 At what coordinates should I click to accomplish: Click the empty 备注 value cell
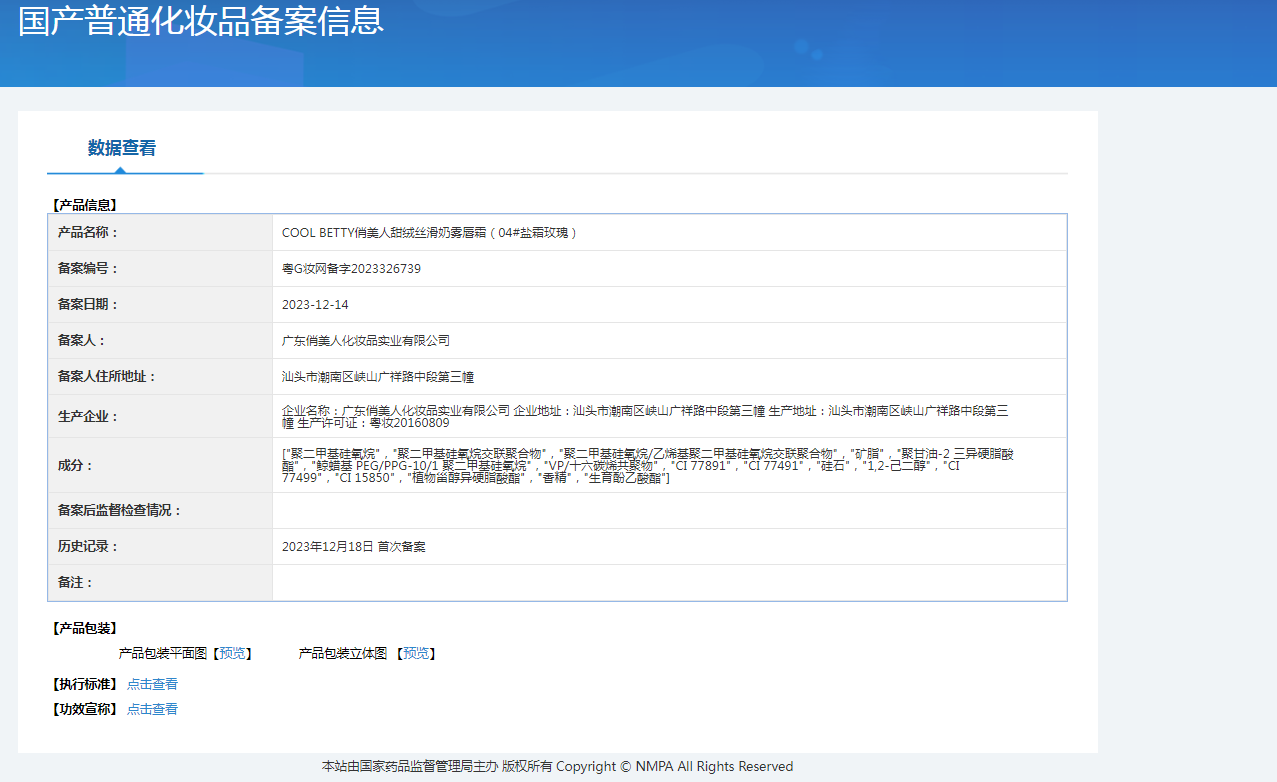tap(668, 583)
